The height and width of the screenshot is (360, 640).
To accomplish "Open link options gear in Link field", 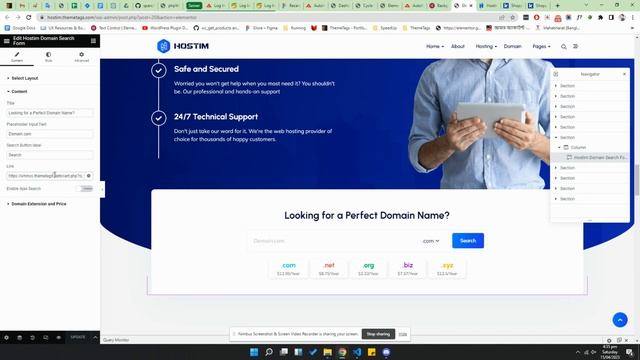I will [89, 176].
